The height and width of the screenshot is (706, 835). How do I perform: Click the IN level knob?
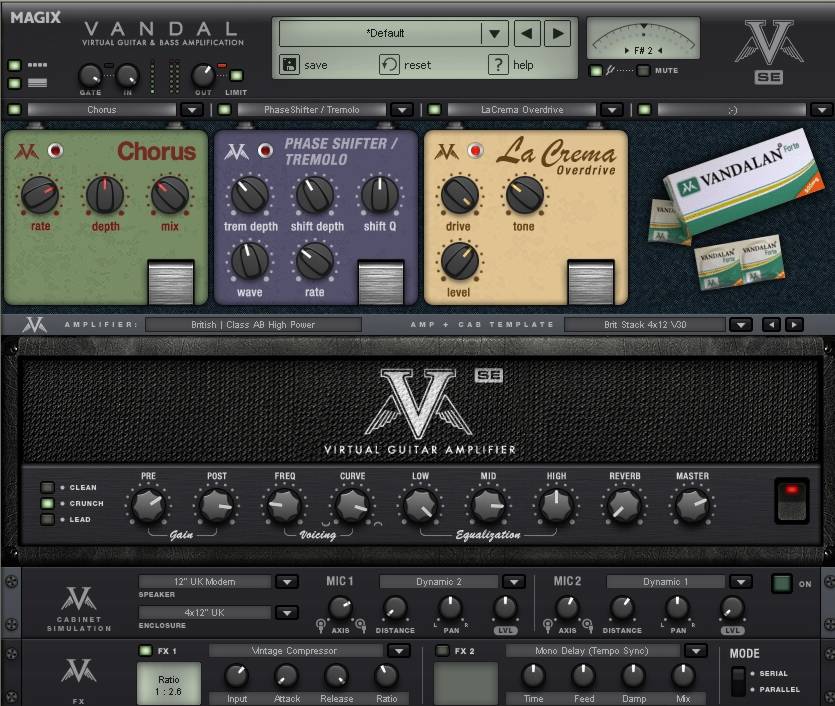127,76
